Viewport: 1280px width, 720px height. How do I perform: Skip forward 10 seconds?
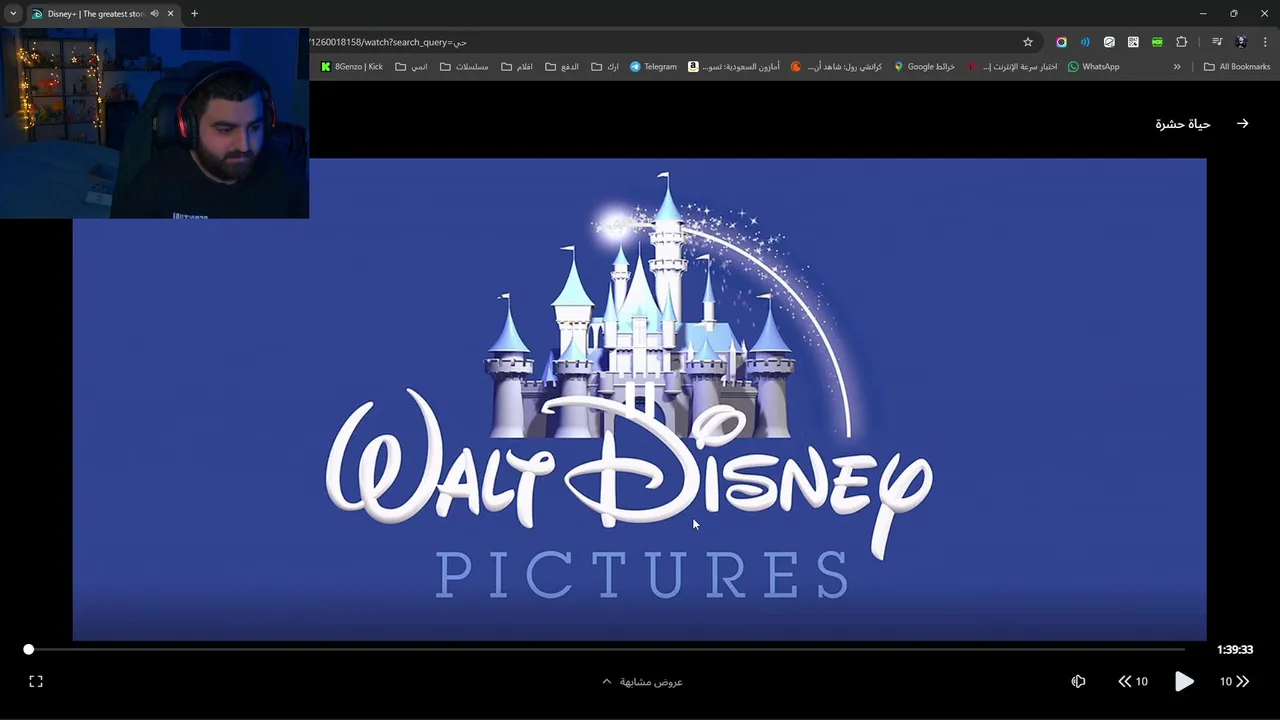click(1235, 681)
